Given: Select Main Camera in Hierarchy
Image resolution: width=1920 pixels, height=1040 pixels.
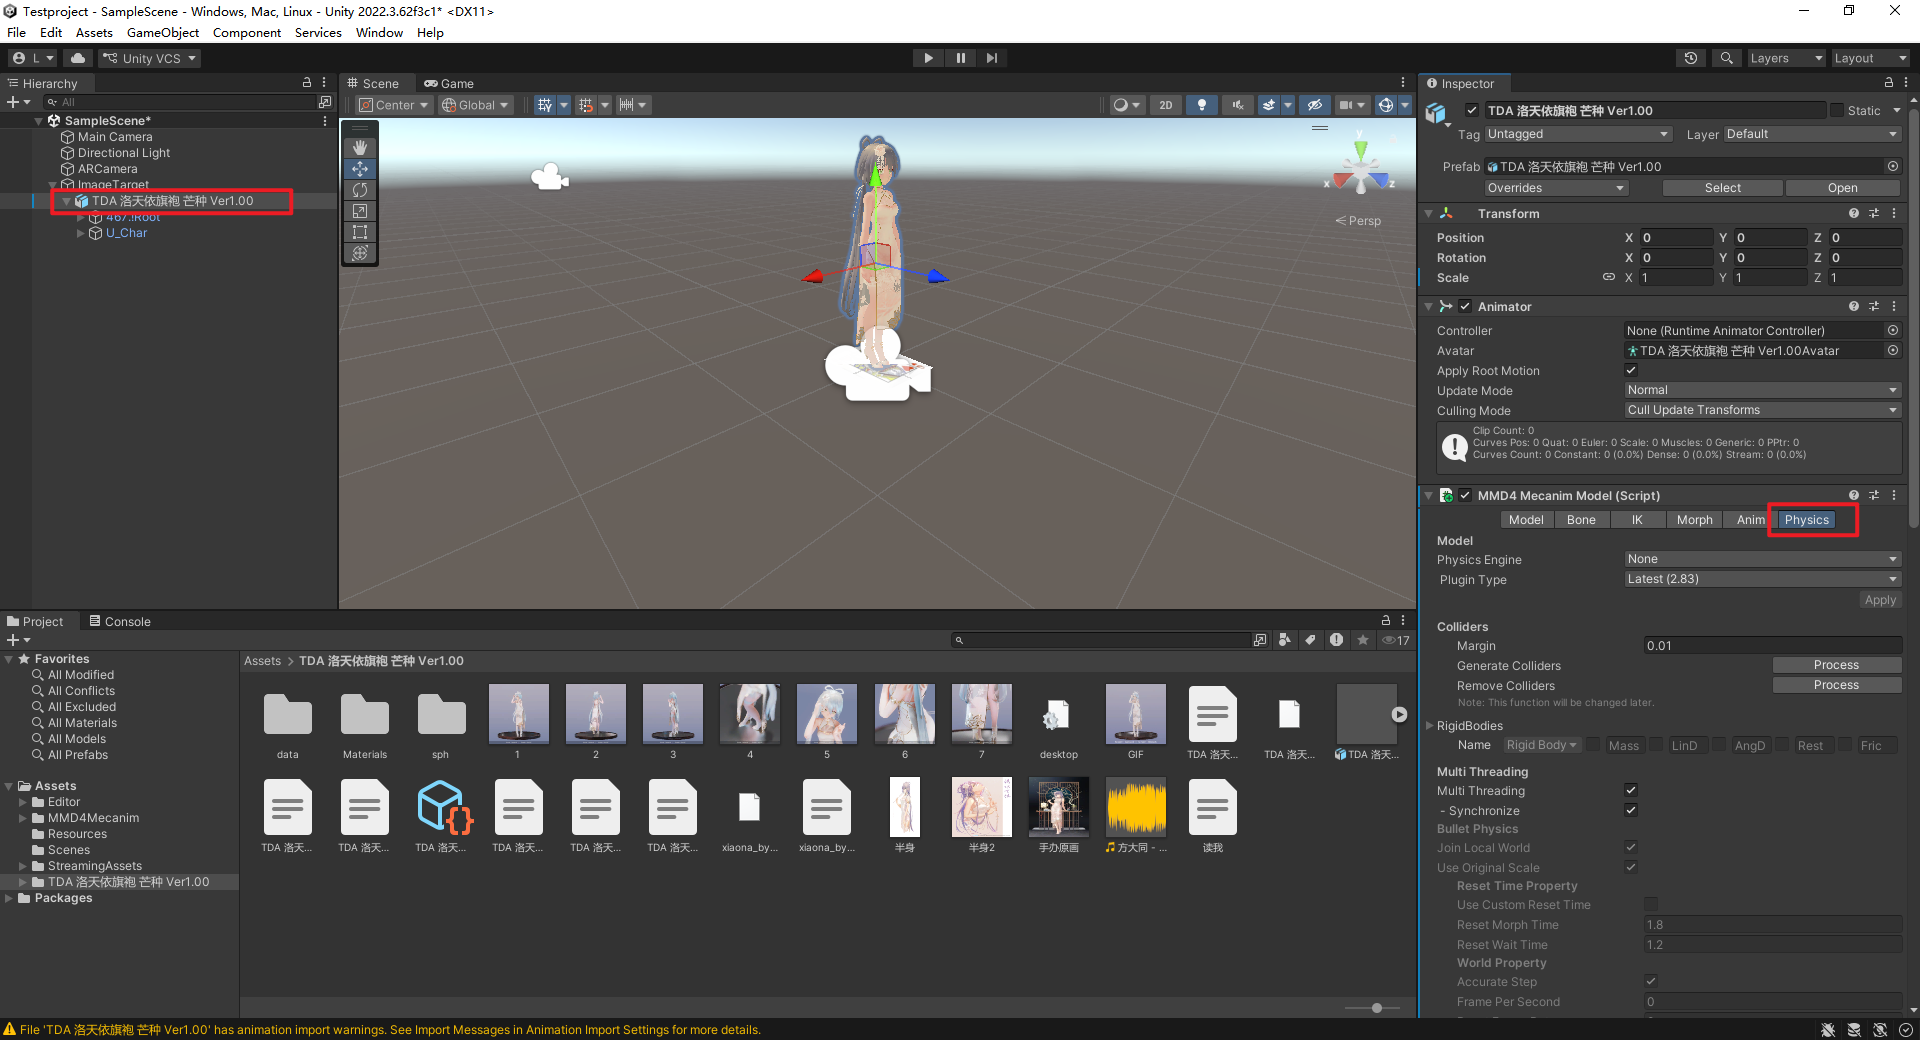Looking at the screenshot, I should (x=114, y=137).
